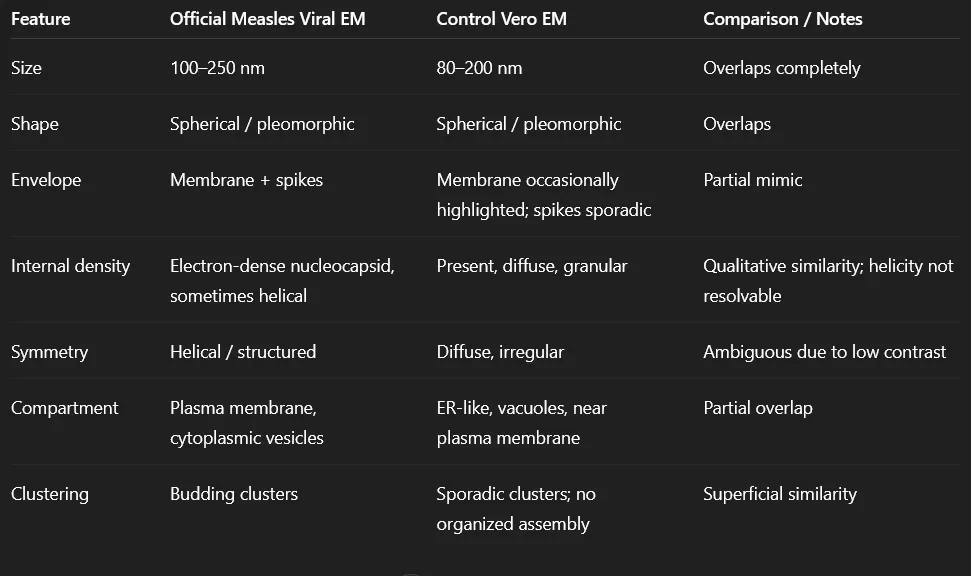Select the Size row label
The width and height of the screenshot is (971, 576).
click(26, 68)
